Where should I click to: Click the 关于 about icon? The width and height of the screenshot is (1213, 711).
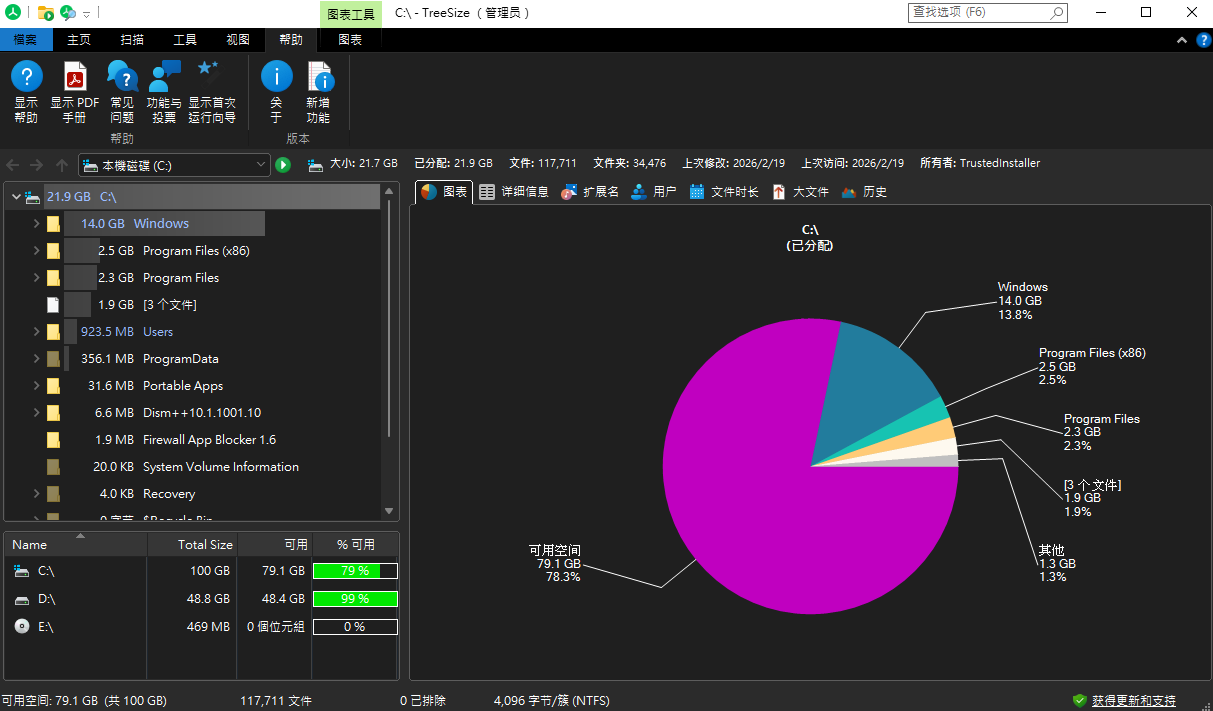coord(276,77)
